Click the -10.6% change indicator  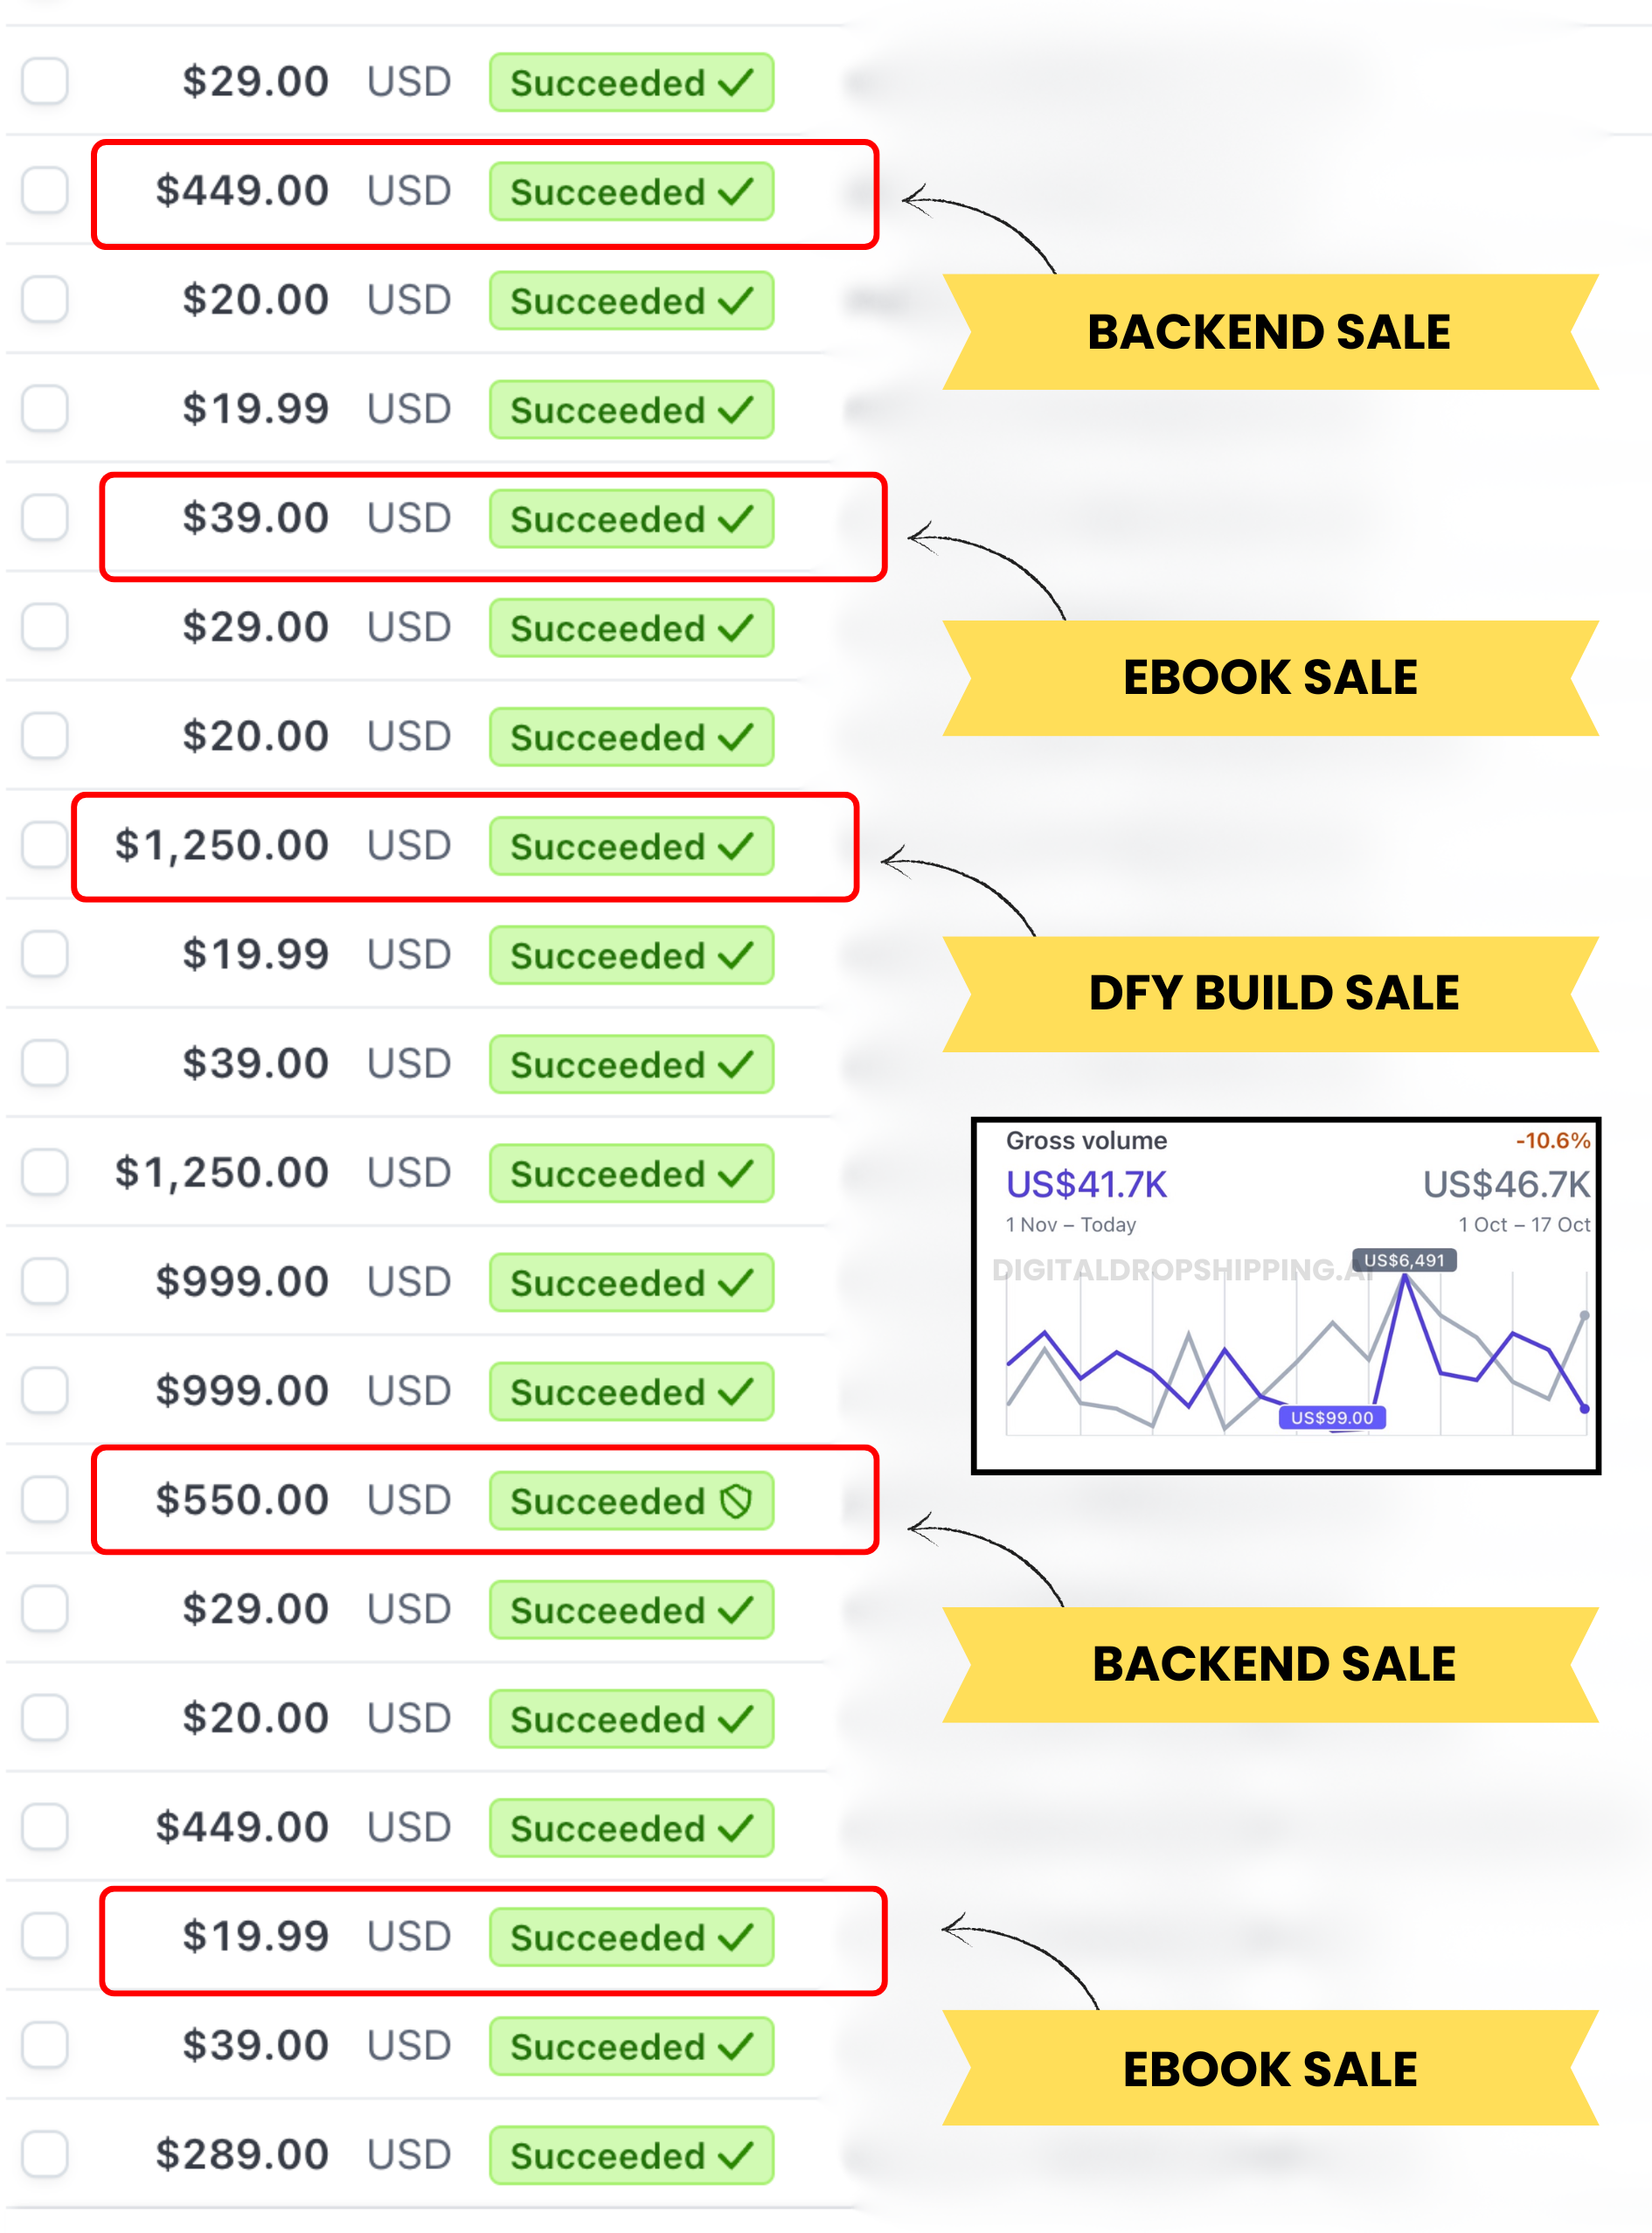click(1552, 1140)
